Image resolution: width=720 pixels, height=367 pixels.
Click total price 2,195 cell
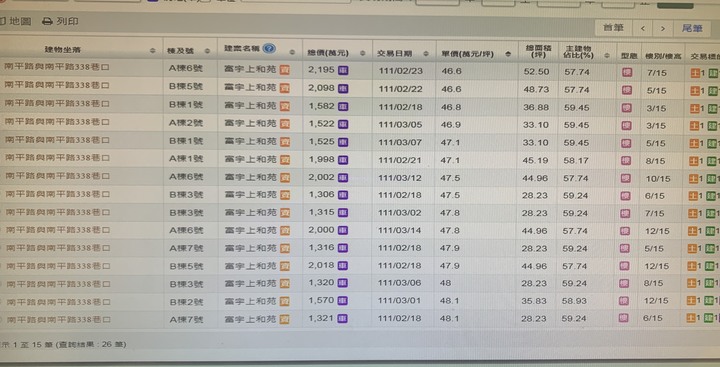(321, 70)
